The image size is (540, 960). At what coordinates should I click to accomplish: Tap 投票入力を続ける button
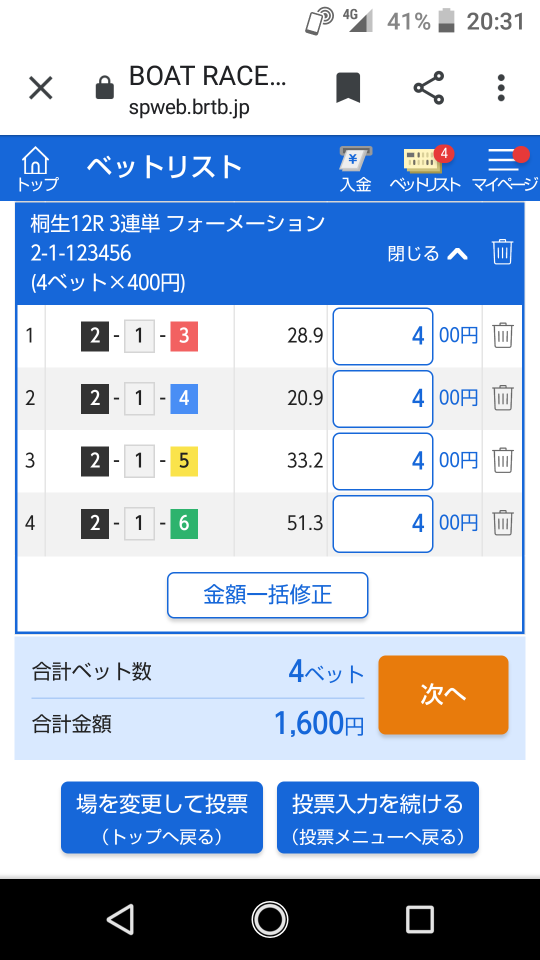378,817
